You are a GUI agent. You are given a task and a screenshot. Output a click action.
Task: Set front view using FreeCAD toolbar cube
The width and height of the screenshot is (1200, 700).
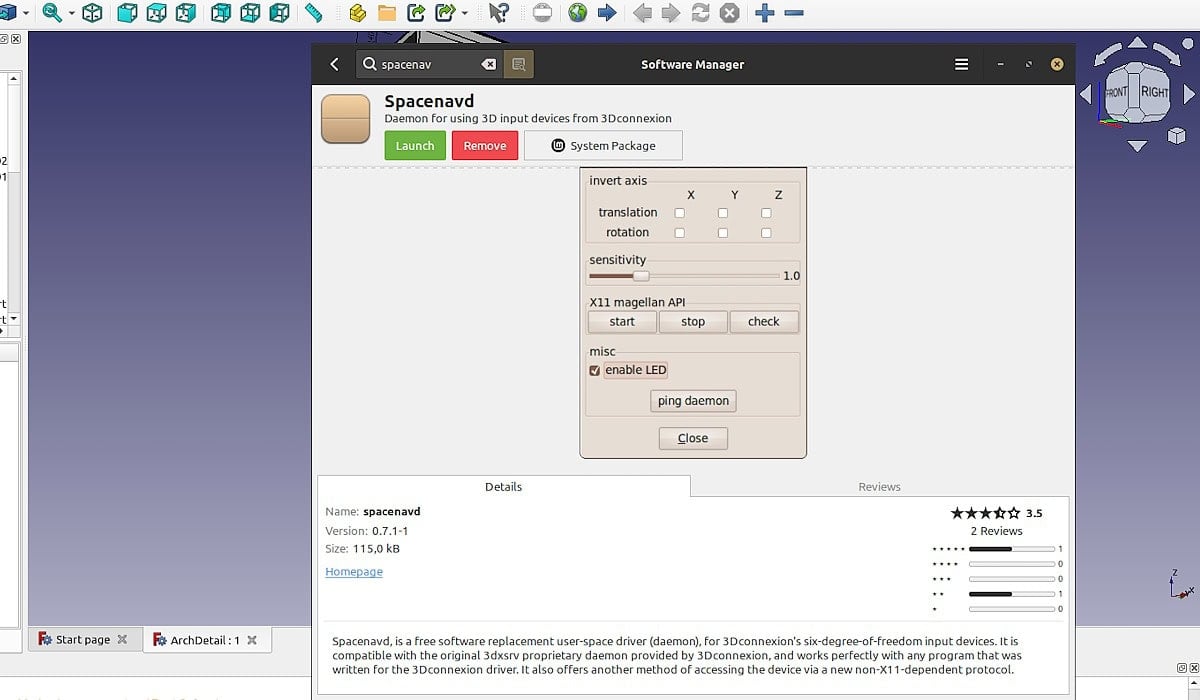click(x=127, y=13)
